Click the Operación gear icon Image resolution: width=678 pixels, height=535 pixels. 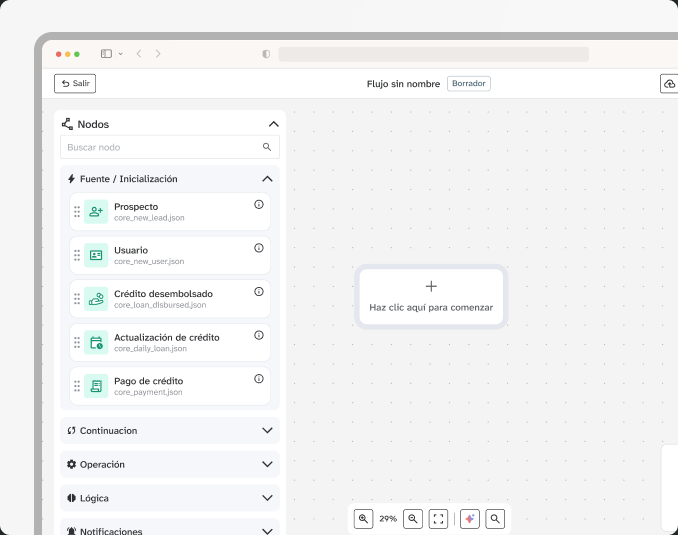71,464
